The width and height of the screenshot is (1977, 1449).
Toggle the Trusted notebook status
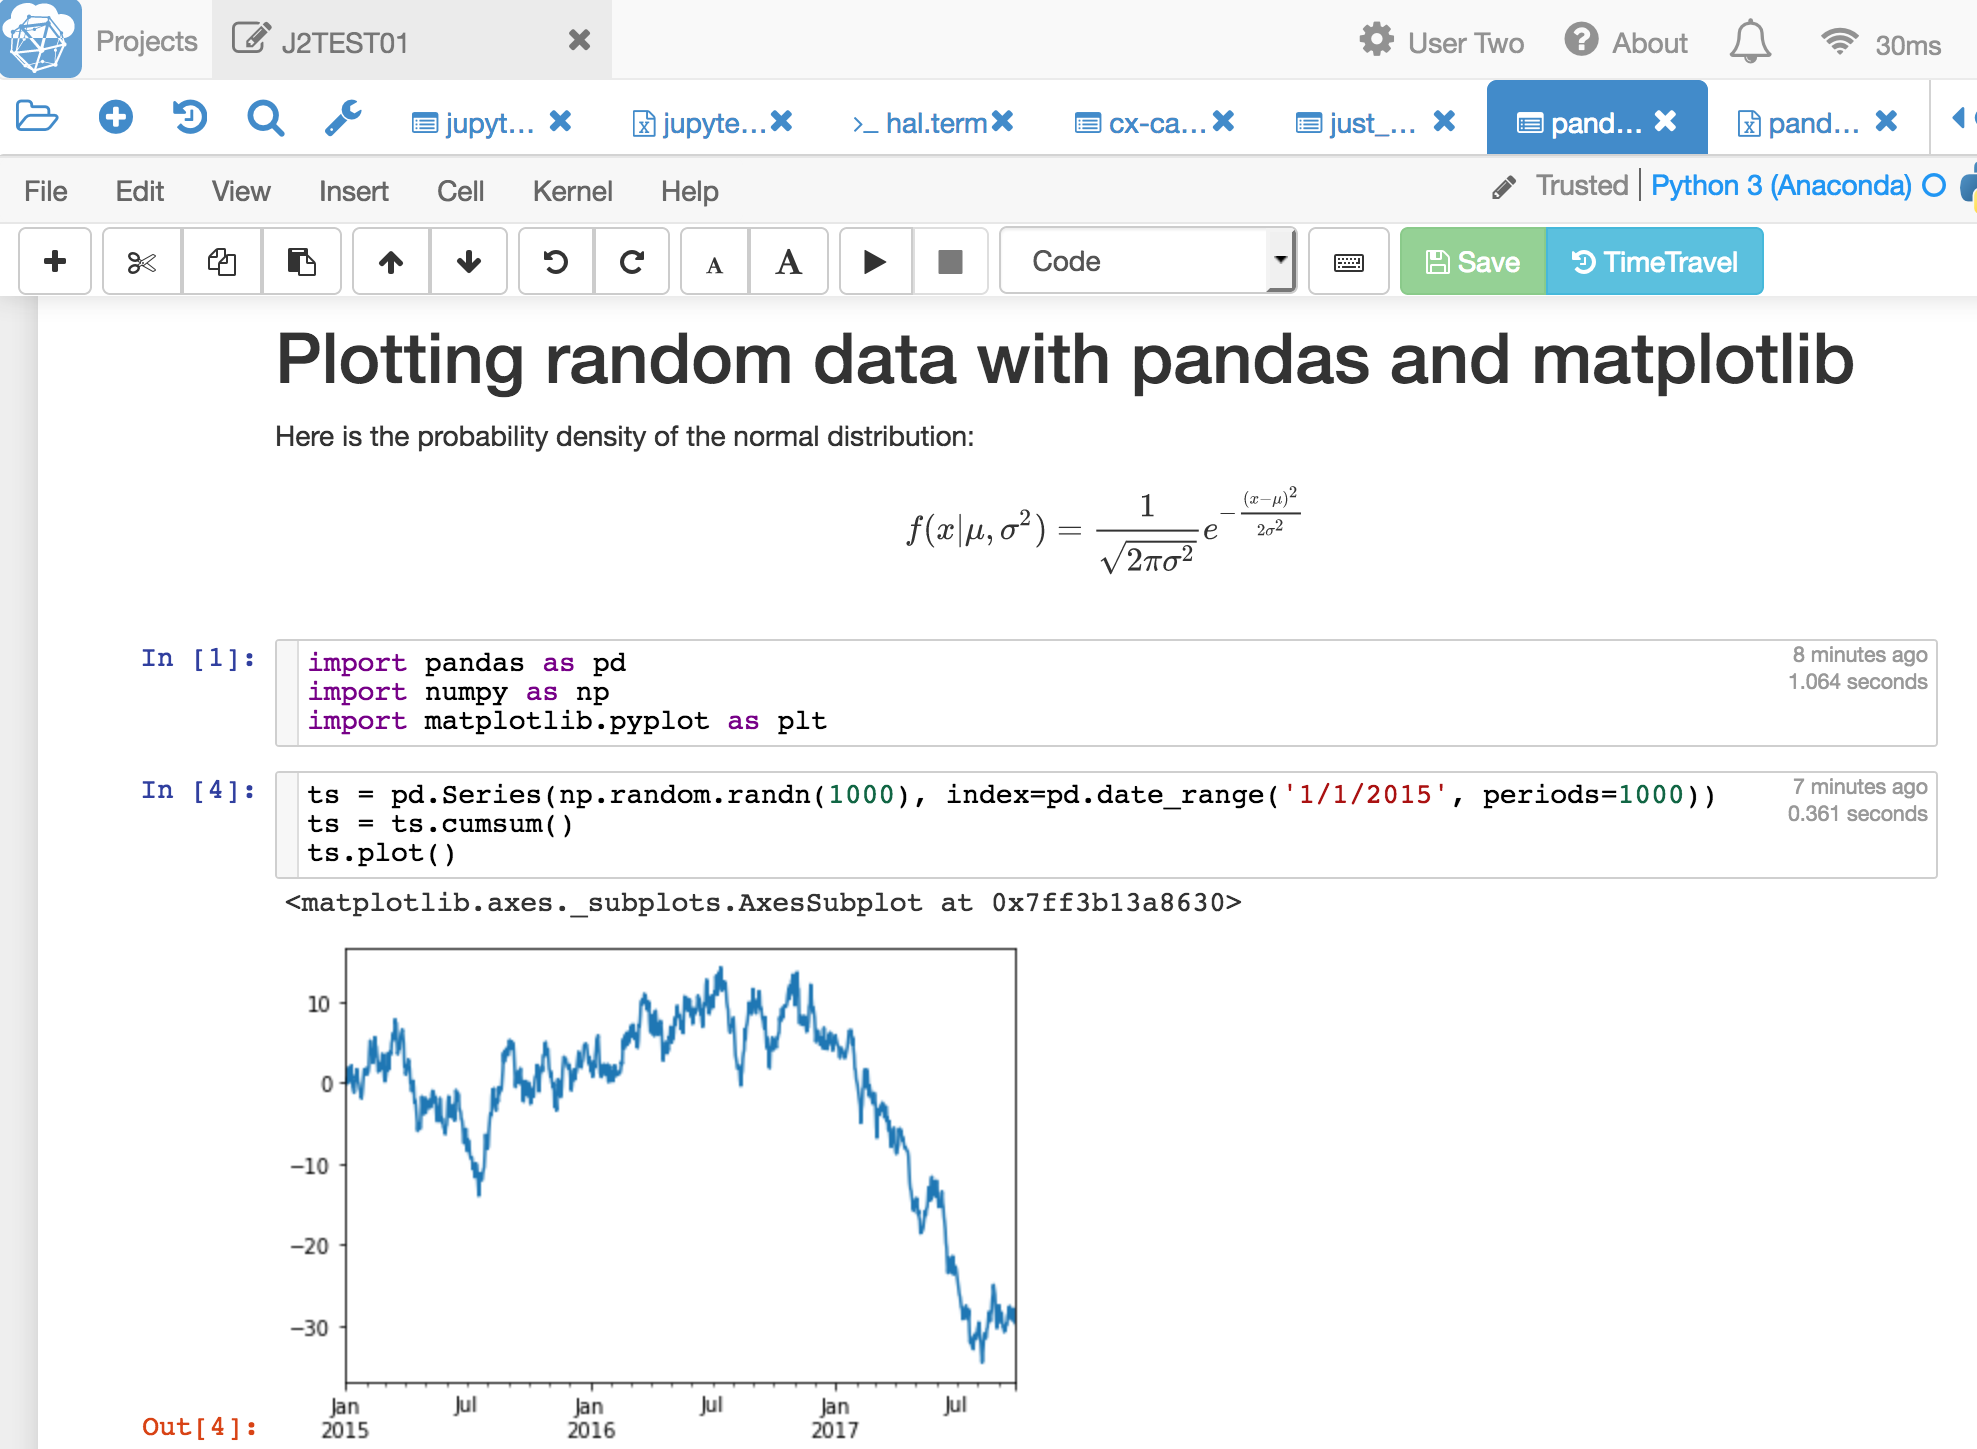coord(1581,186)
